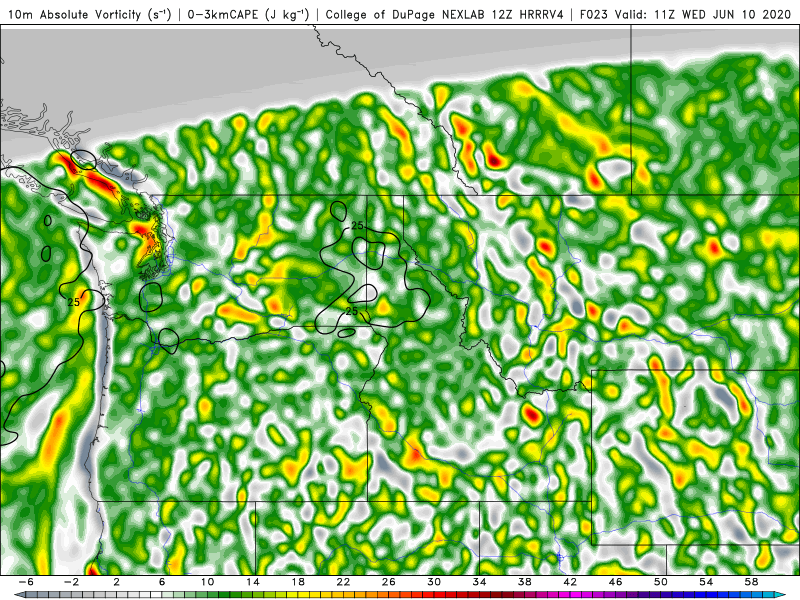Click the '10m Absolute Vorticity' title text

point(74,14)
